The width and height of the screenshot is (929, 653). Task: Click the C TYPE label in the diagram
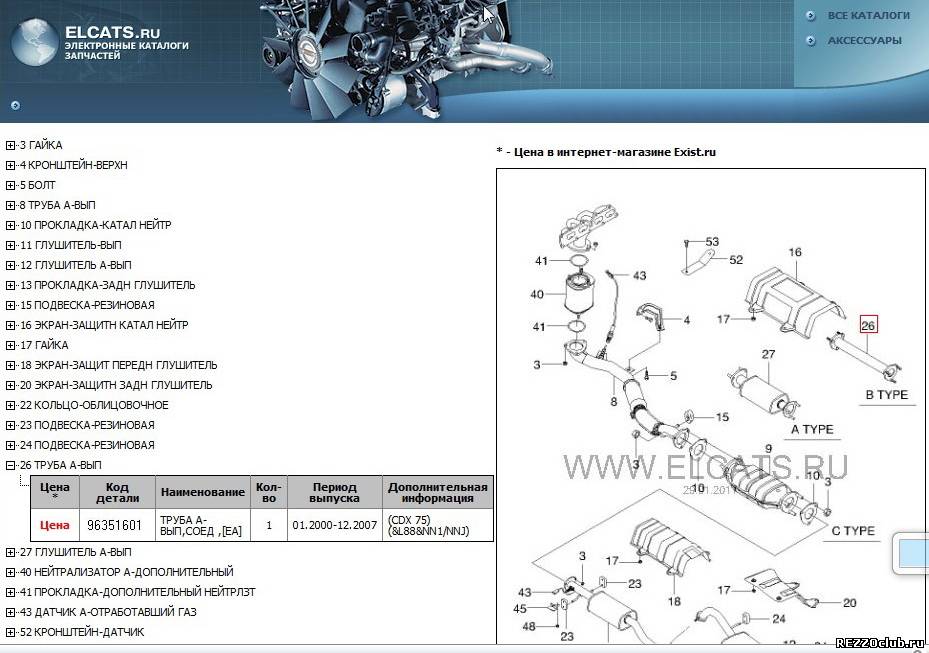coord(853,531)
